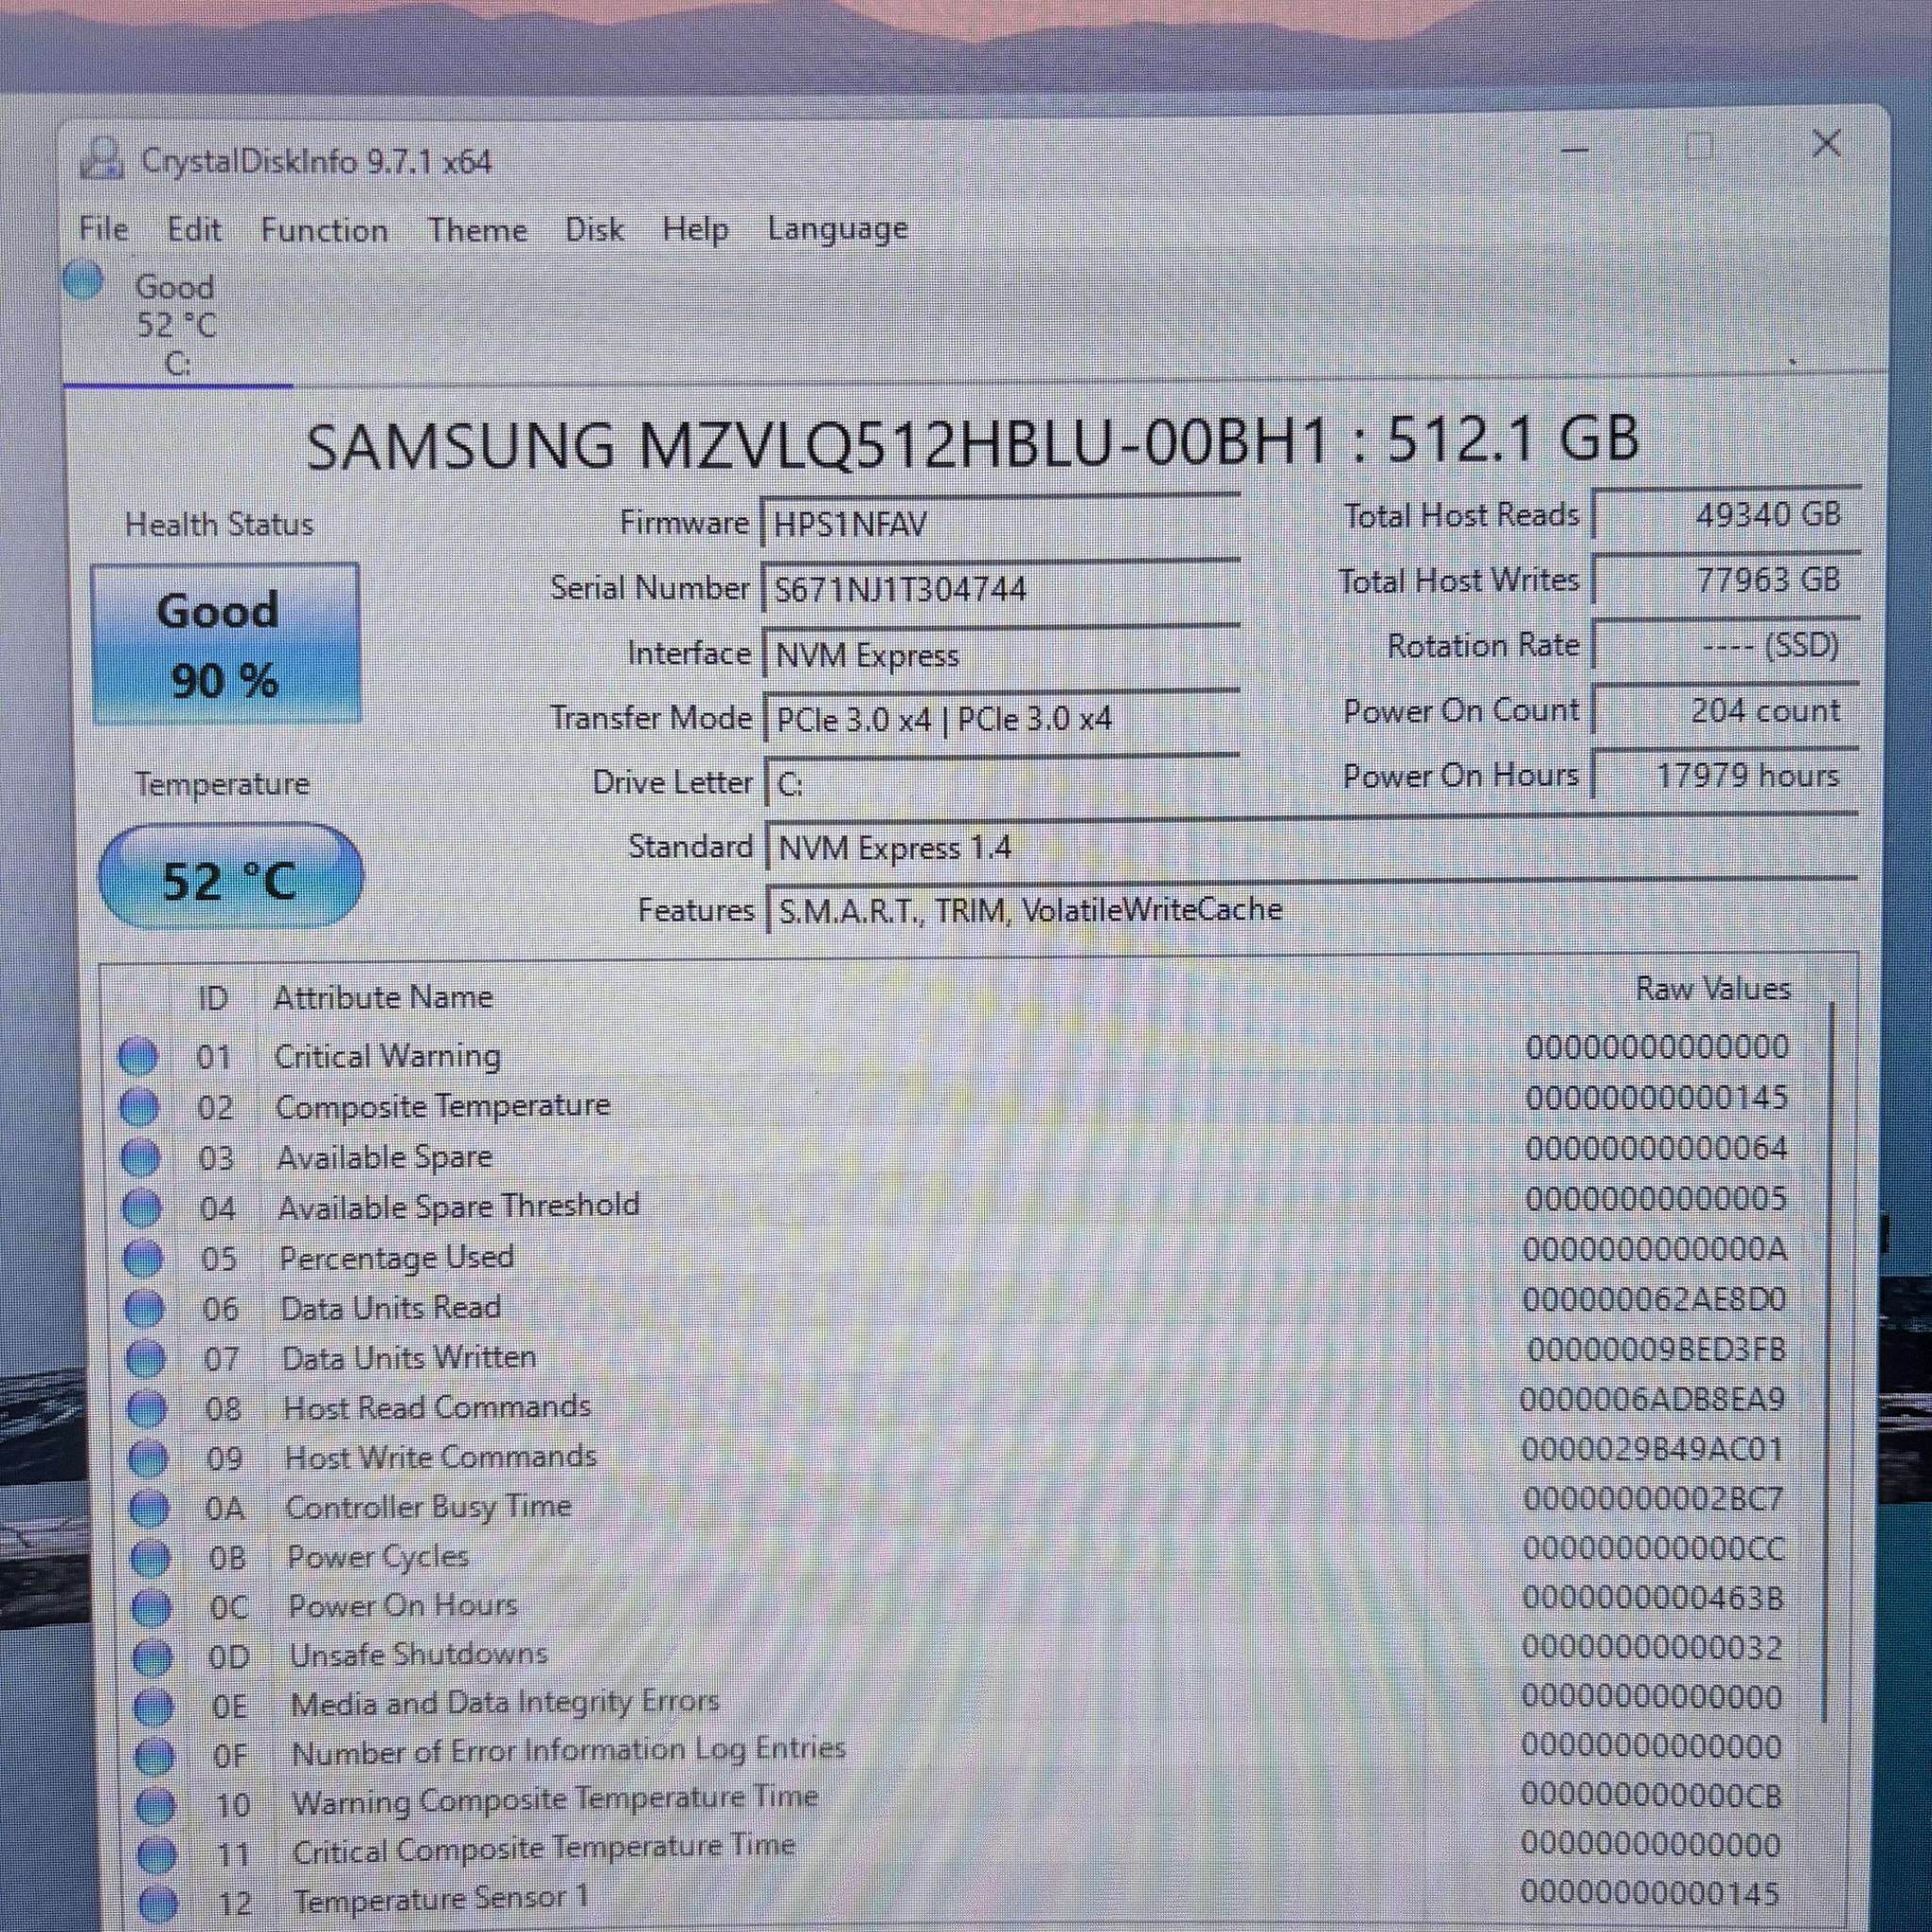Screen dimensions: 1932x1932
Task: Click raw value 000000000463B
Action: 1653,1598
